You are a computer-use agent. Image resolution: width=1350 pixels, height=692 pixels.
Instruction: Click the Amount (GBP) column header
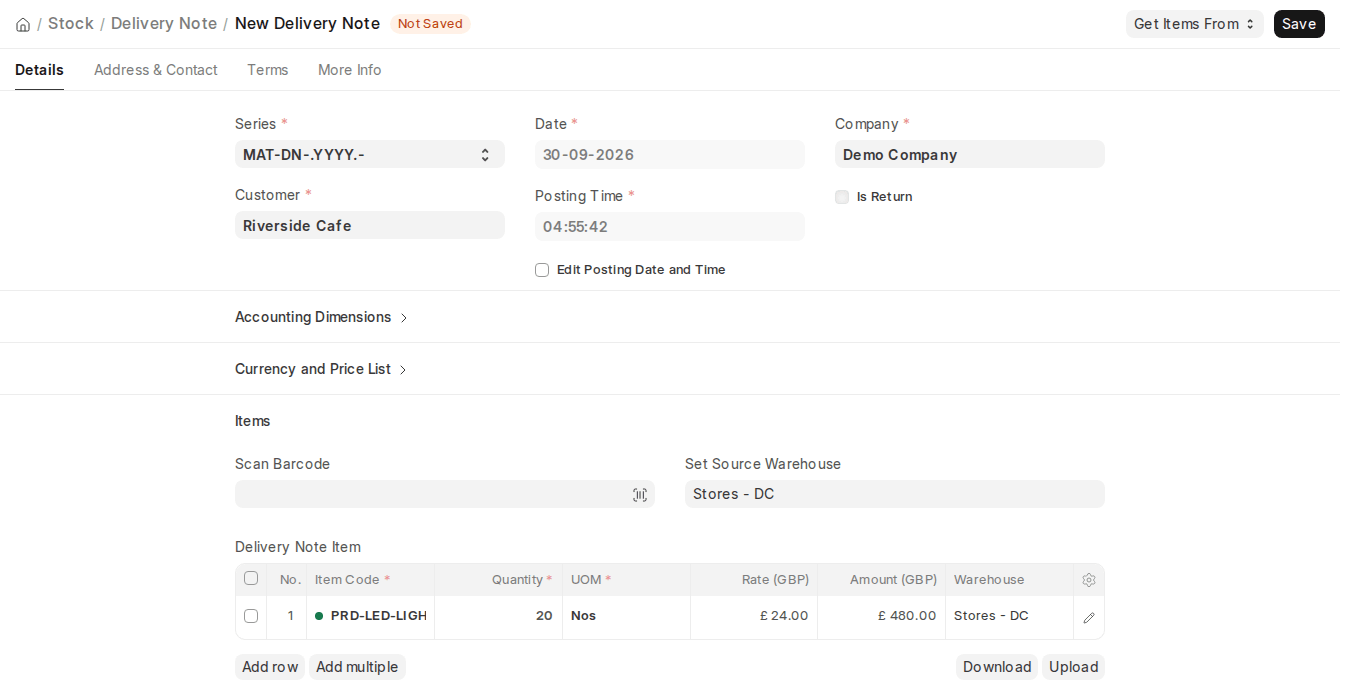point(882,580)
